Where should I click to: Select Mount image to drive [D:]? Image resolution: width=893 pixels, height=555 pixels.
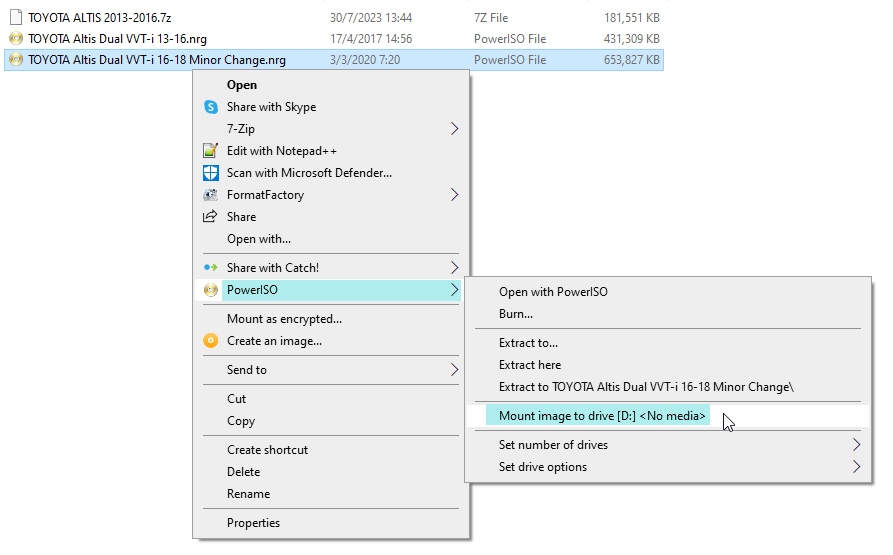[x=602, y=416]
